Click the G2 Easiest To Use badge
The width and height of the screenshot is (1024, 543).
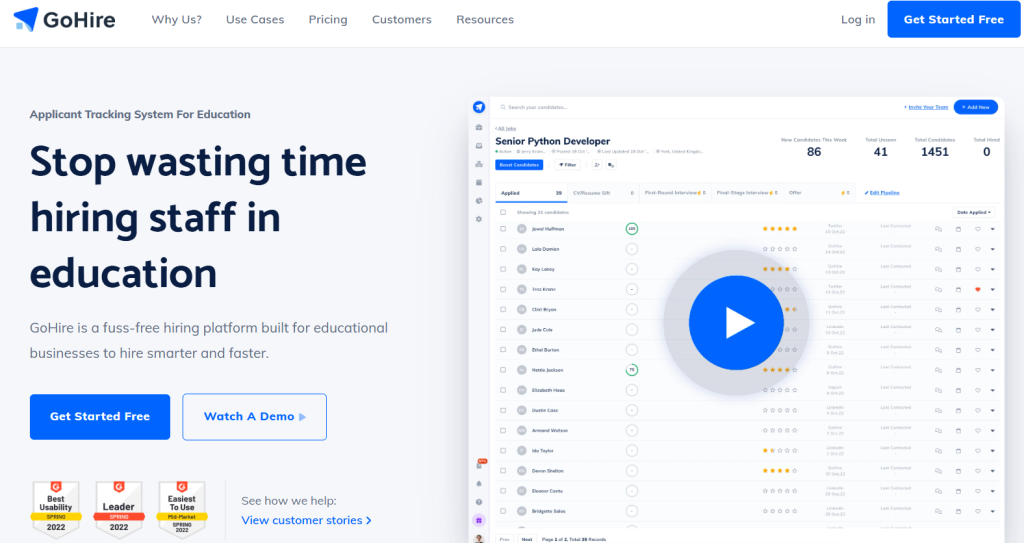[x=182, y=510]
